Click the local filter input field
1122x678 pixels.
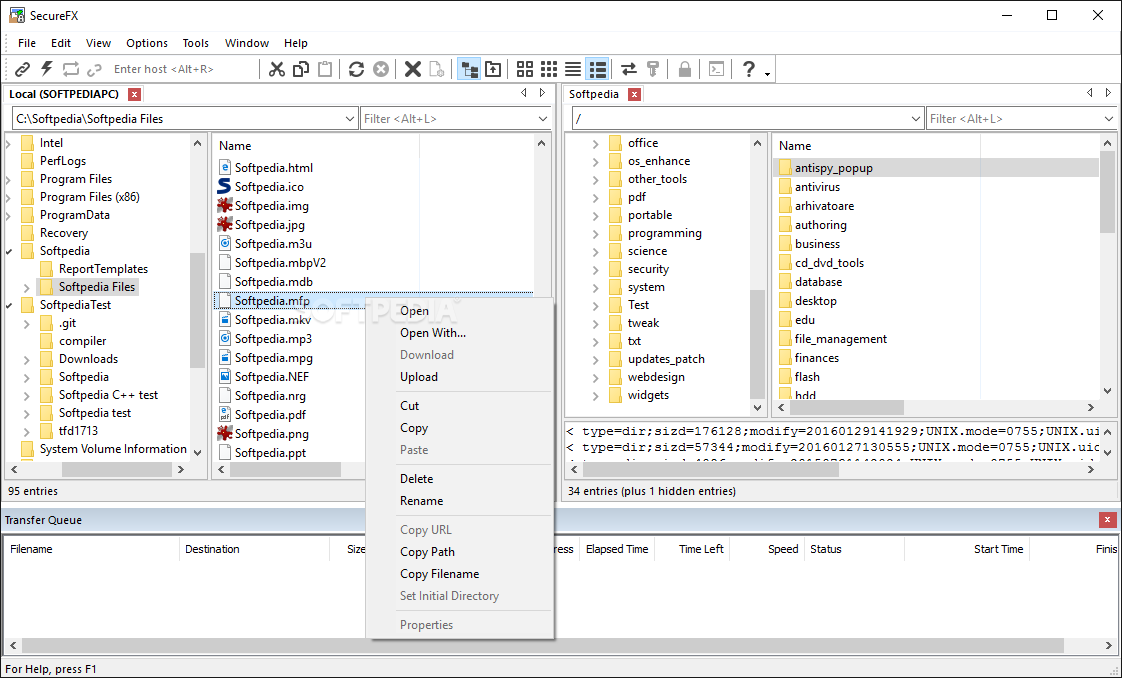tap(449, 119)
